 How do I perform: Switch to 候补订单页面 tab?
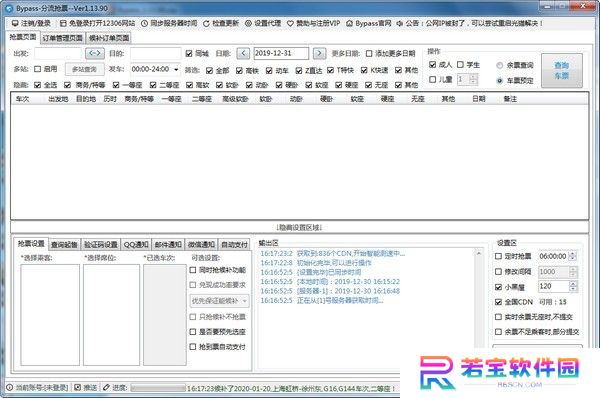coord(109,38)
